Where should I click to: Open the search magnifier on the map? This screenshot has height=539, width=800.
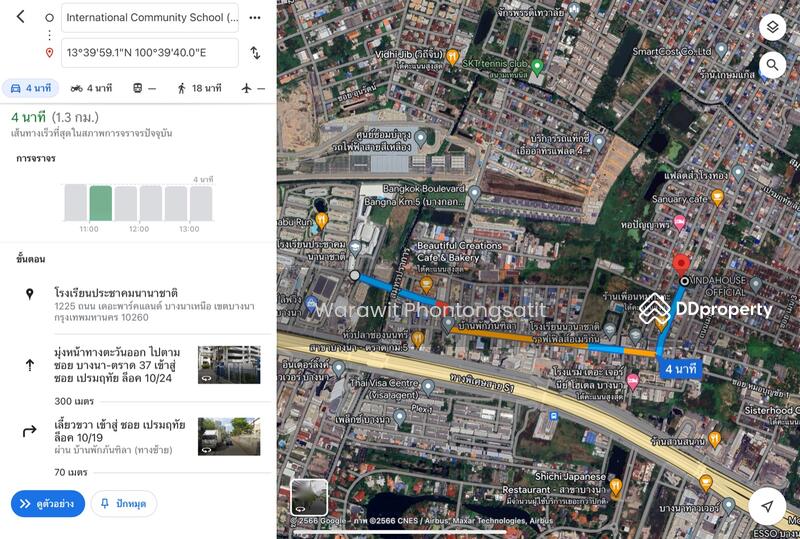[x=772, y=65]
